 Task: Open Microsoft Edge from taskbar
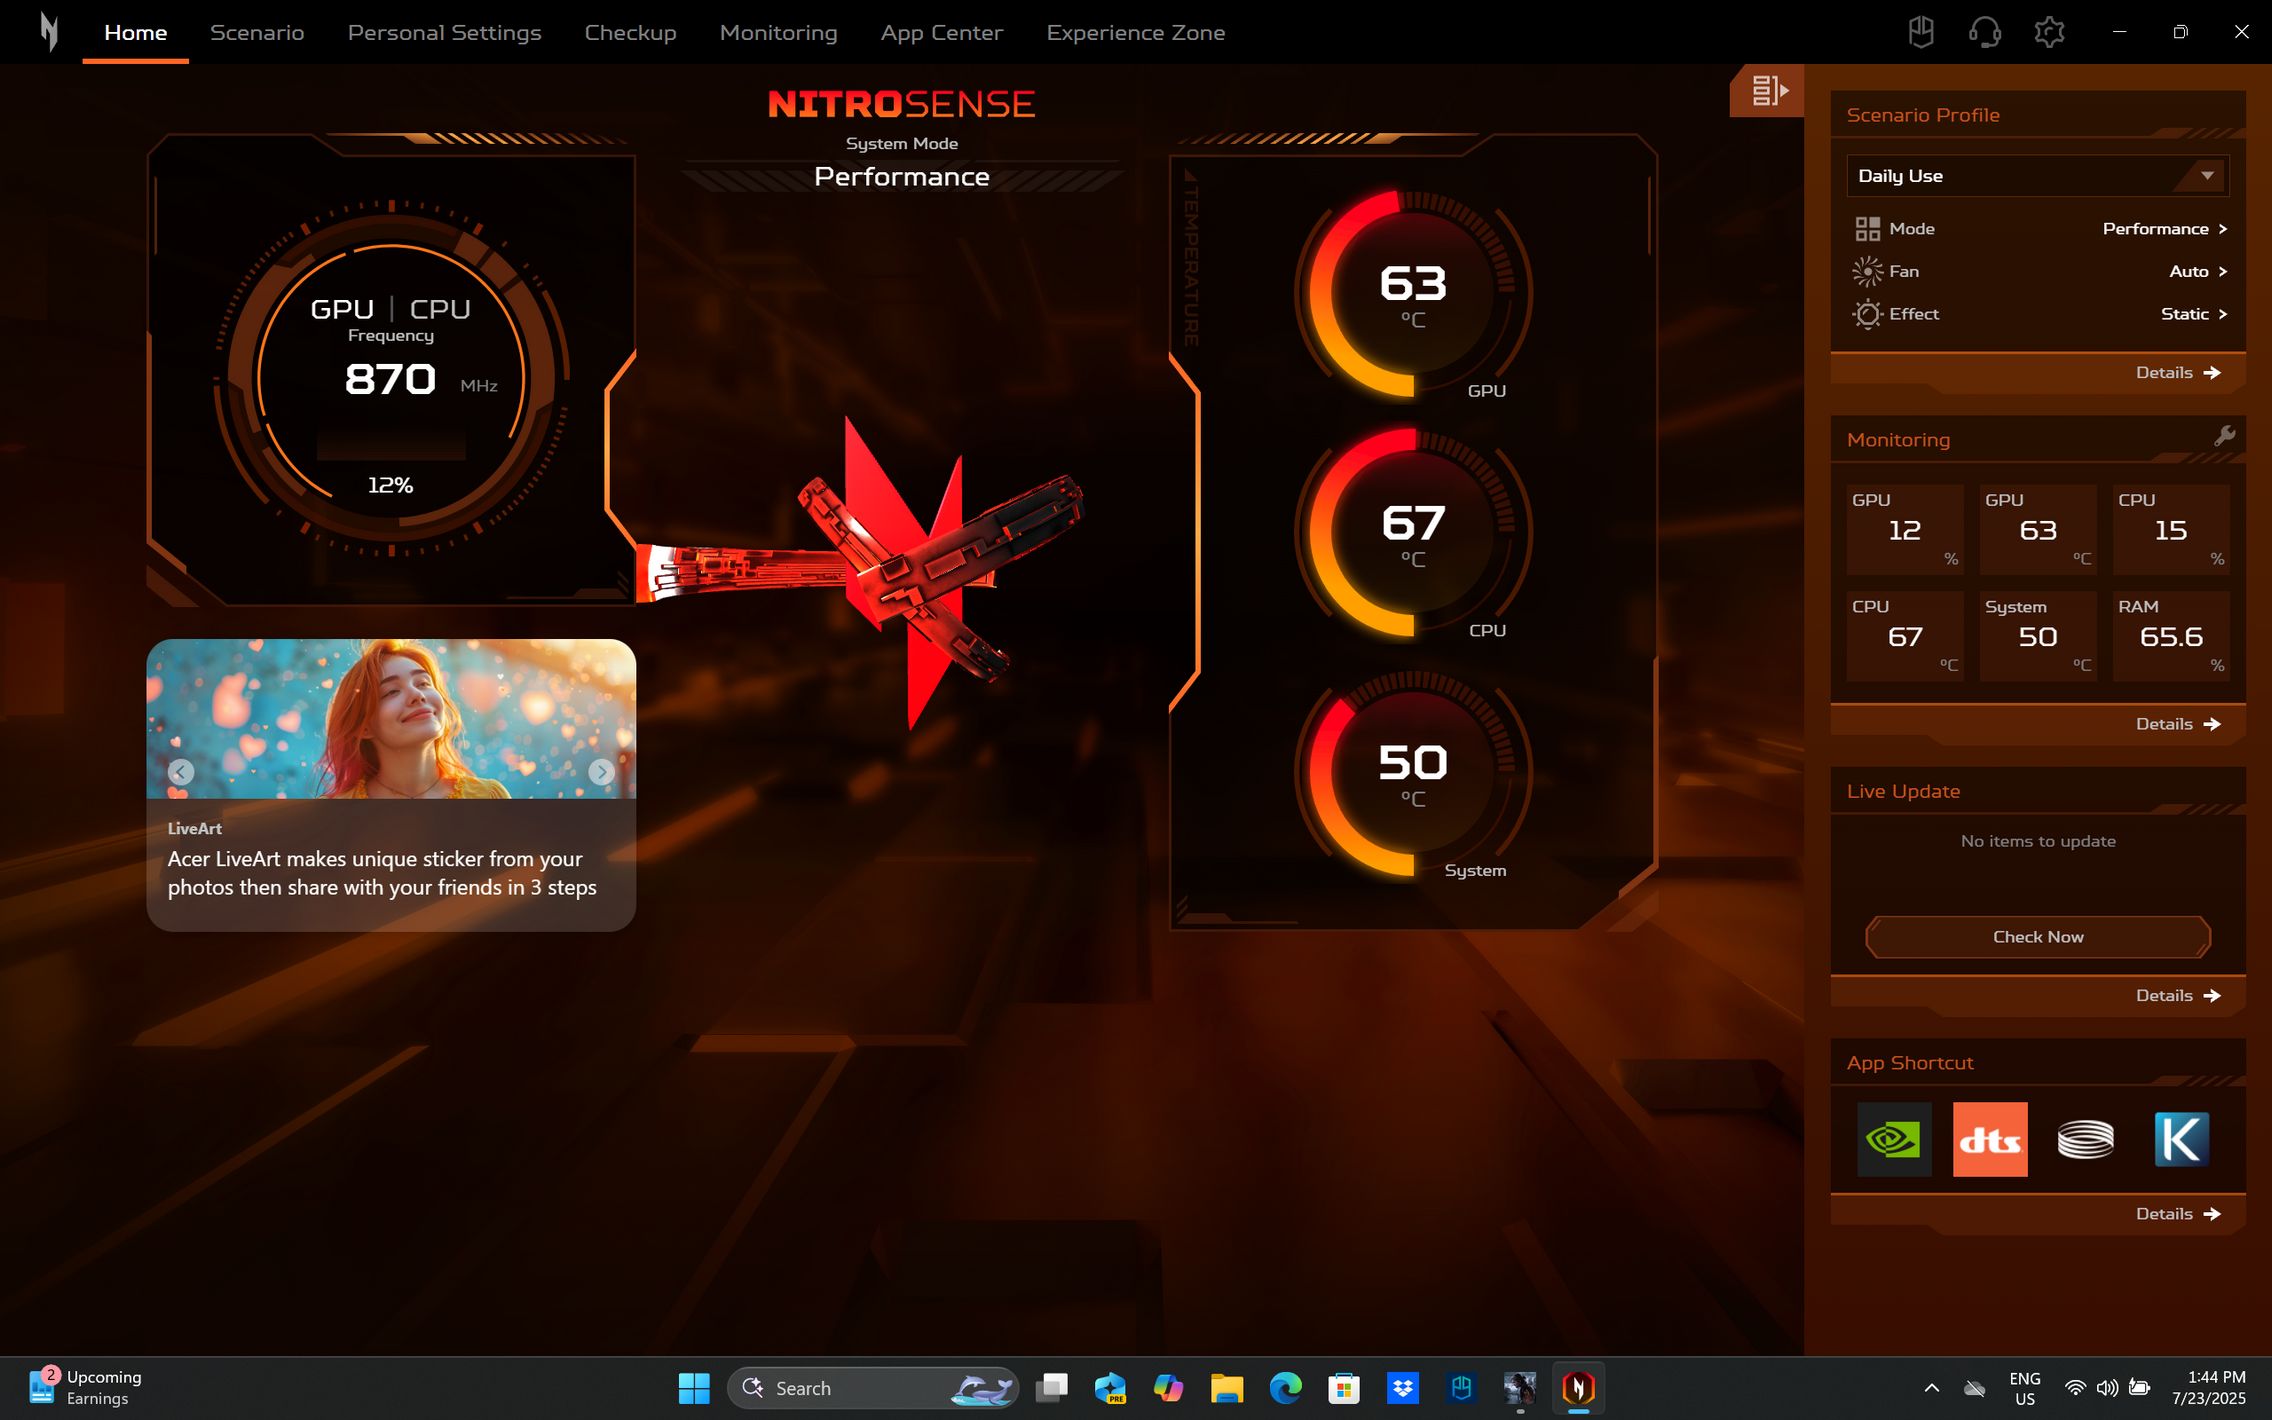pos(1285,1388)
